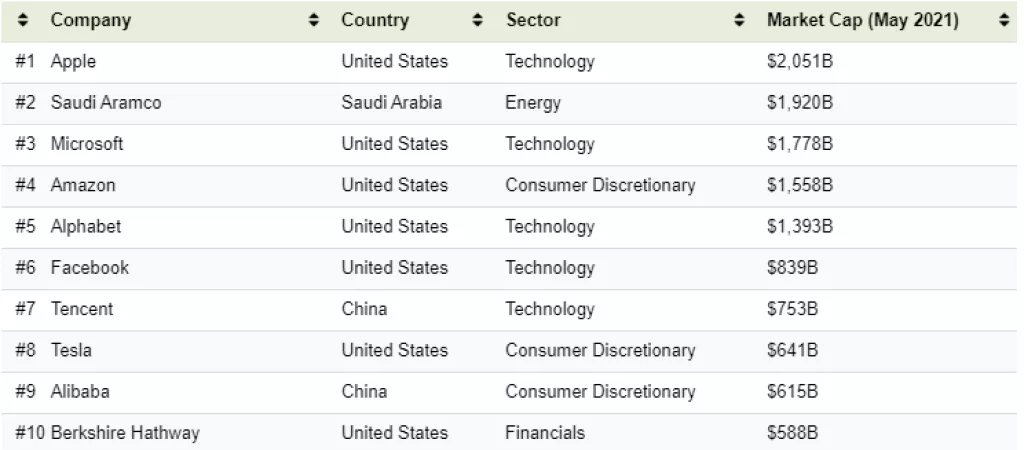Click the Country column header label
Screen dimensions: 1024x450
375,20
